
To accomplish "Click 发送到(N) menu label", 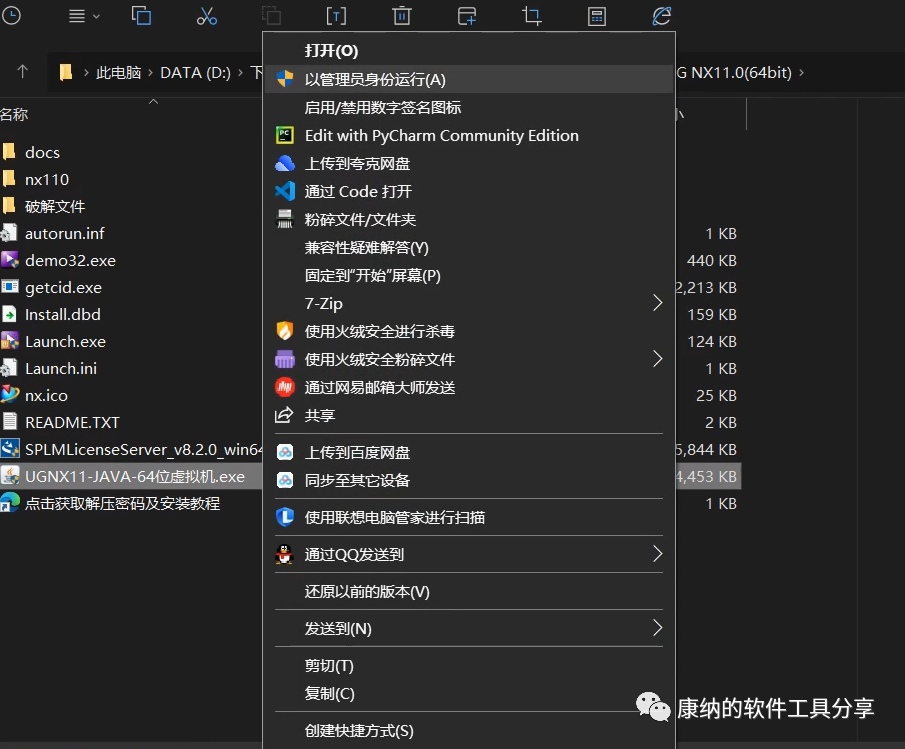I will tap(338, 628).
